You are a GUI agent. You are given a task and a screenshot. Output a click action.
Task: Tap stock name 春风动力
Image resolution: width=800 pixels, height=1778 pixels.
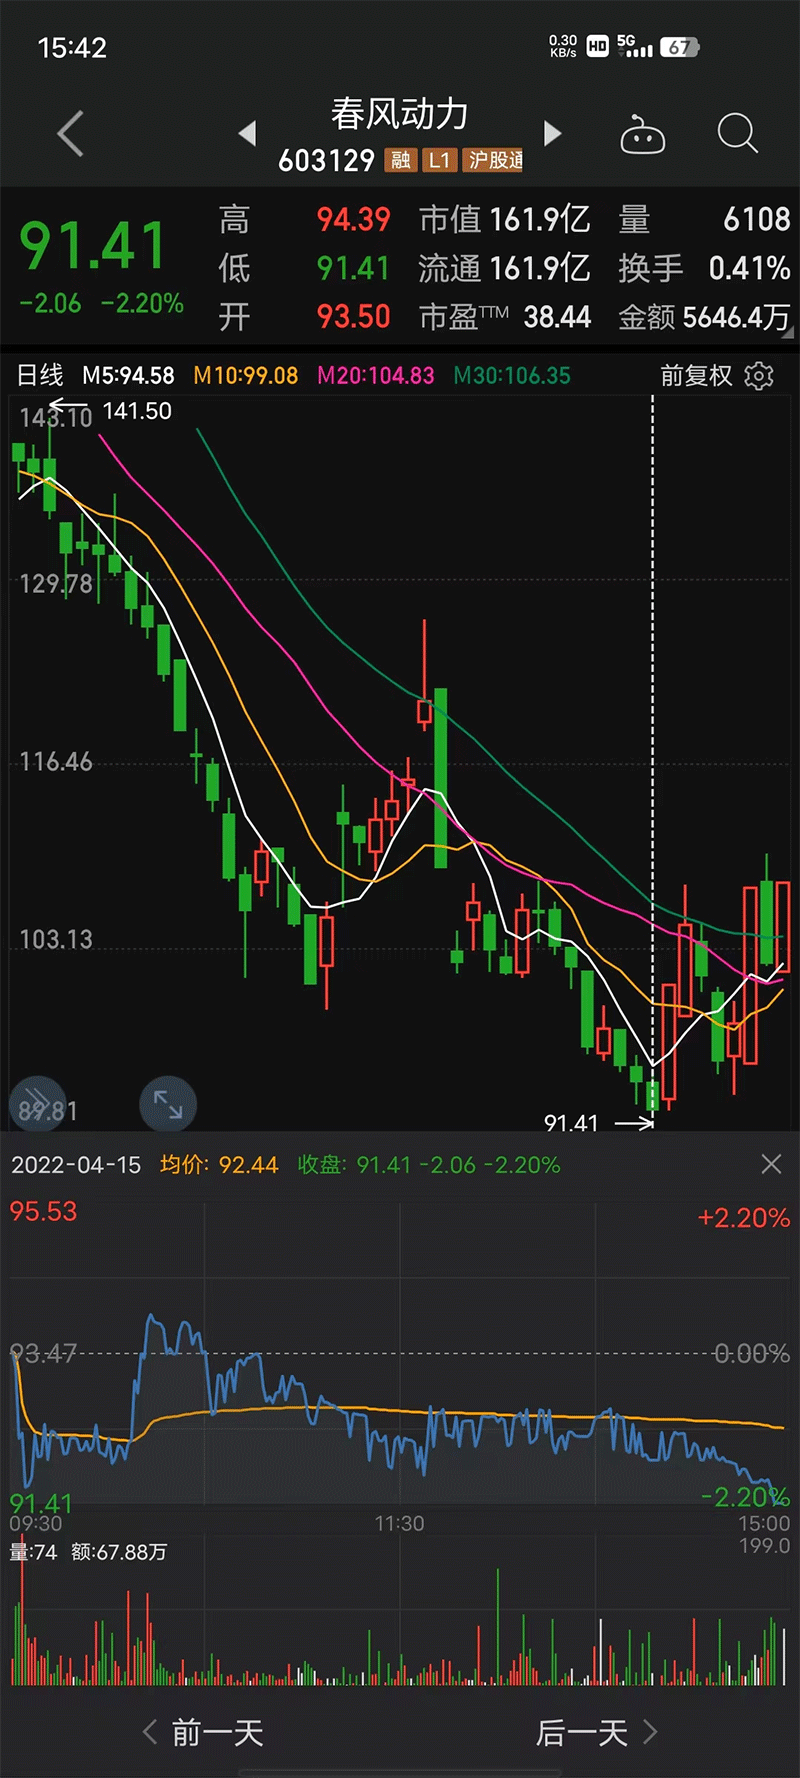pyautogui.click(x=400, y=114)
